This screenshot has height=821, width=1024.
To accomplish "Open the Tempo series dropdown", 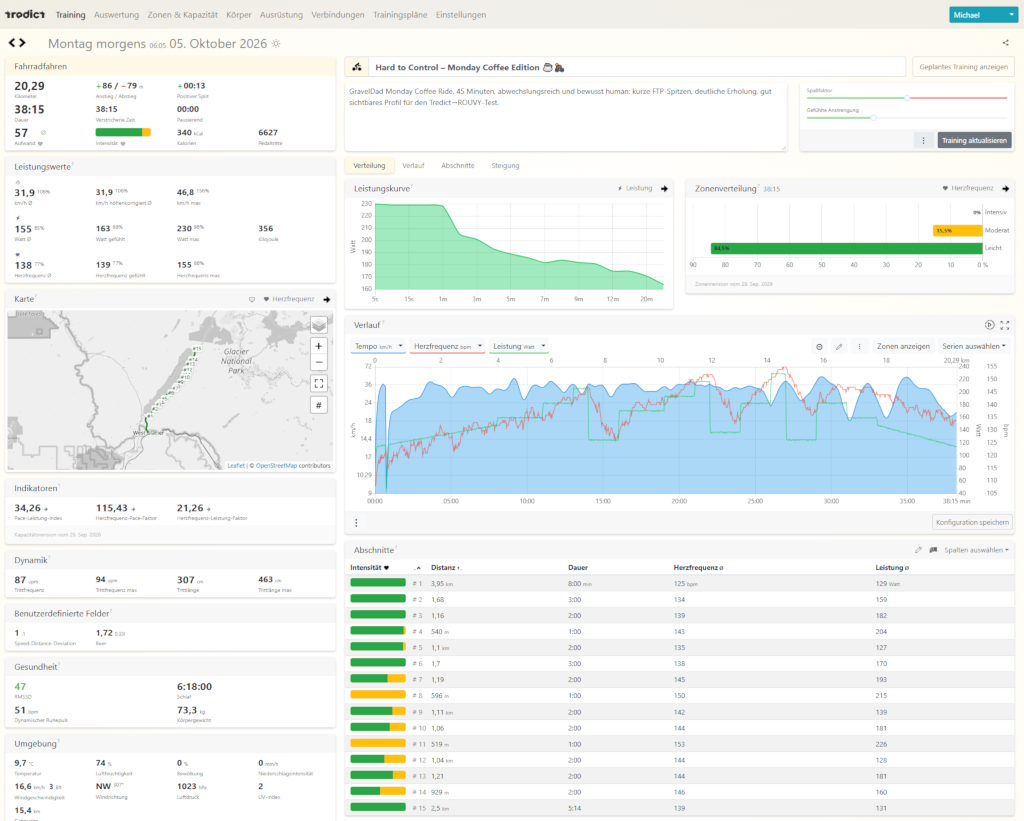I will click(378, 346).
